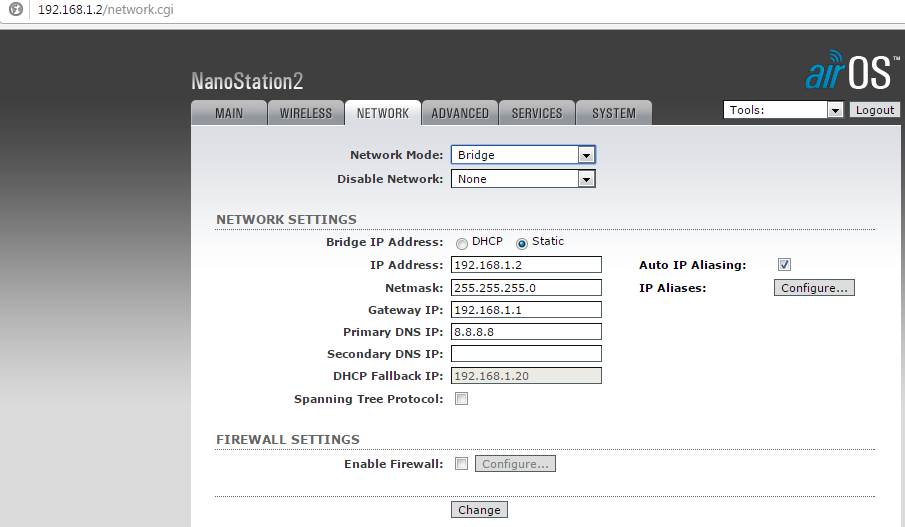
Task: Click Configure for IP Aliases
Action: [x=814, y=288]
